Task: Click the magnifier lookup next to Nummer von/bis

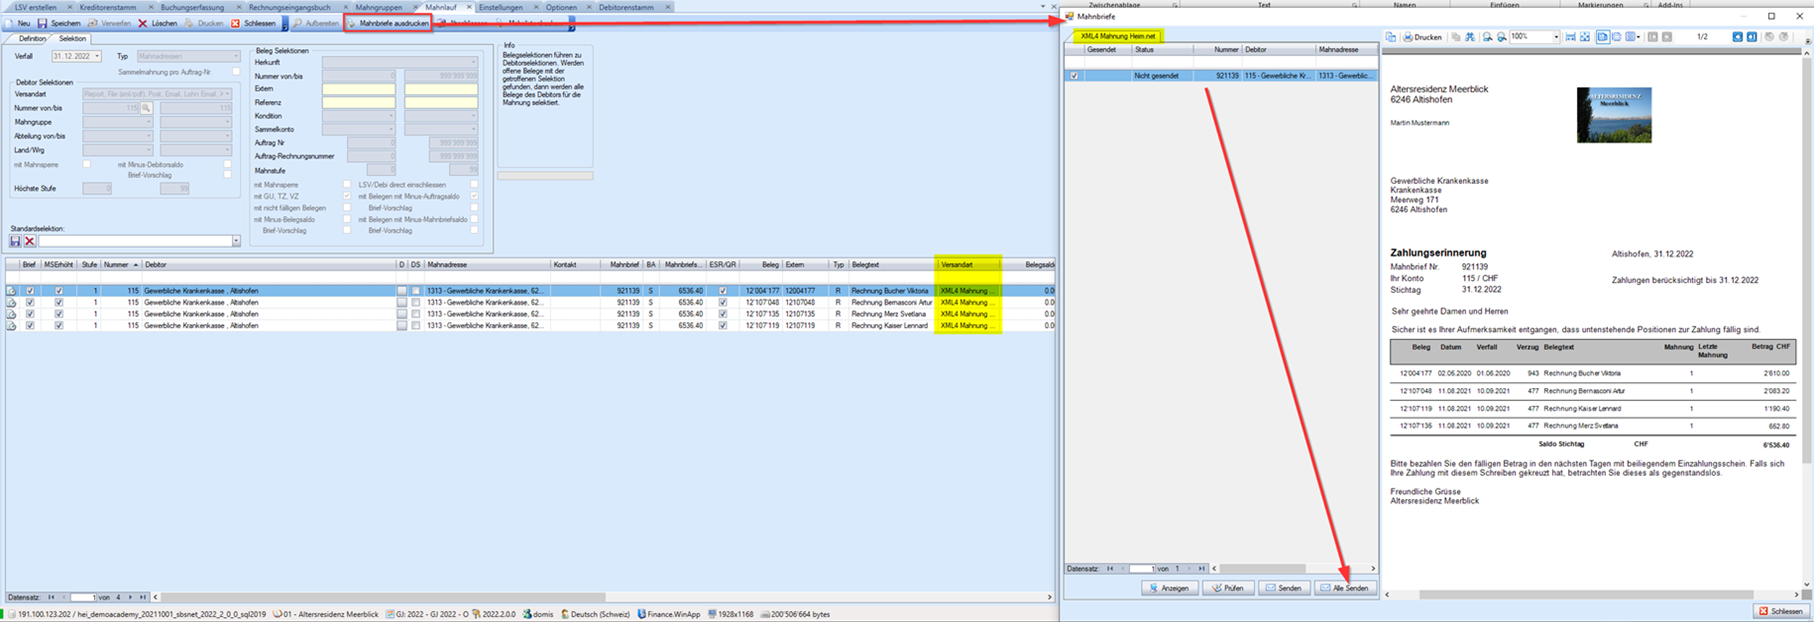Action: (146, 108)
